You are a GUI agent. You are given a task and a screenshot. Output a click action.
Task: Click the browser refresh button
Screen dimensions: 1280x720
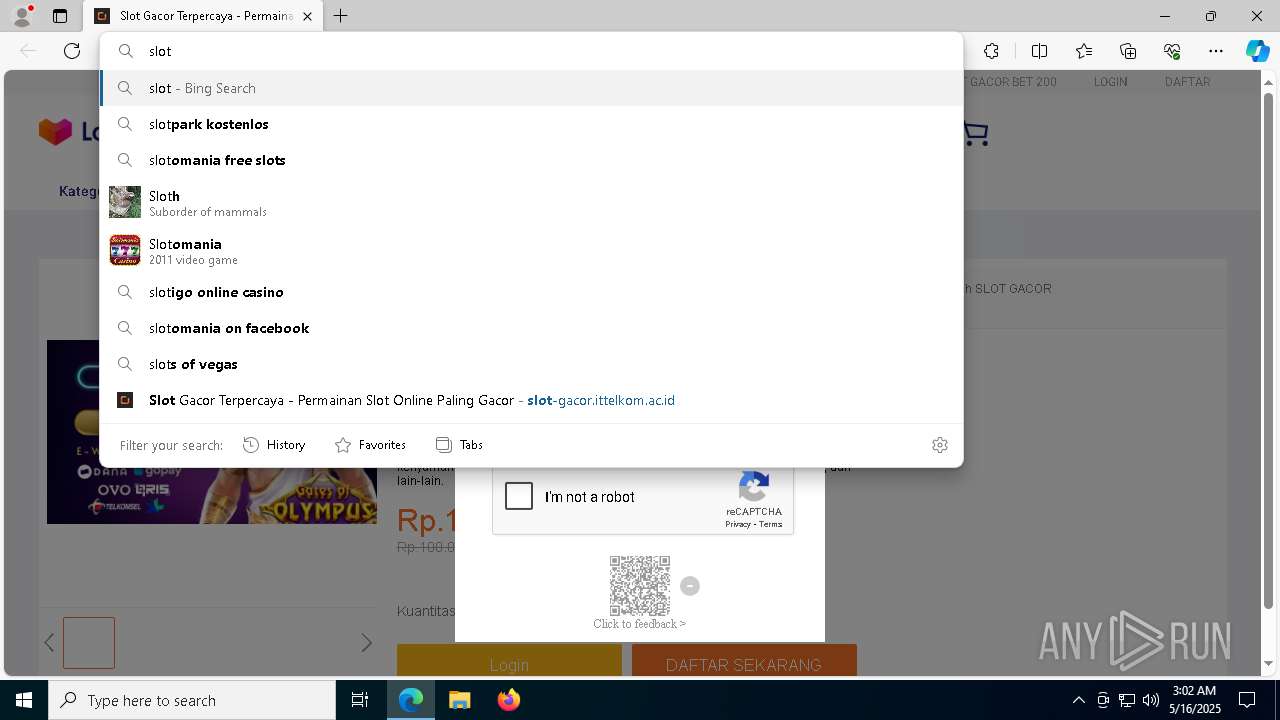72,51
